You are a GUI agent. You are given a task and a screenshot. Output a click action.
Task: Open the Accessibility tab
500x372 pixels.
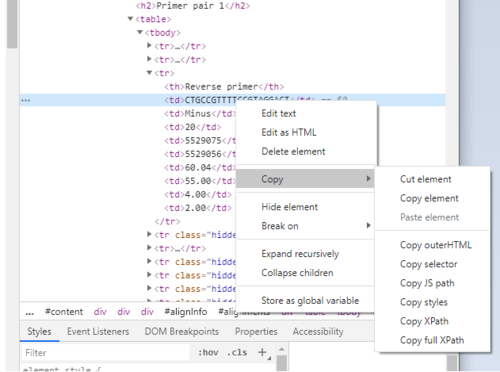pyautogui.click(x=318, y=332)
